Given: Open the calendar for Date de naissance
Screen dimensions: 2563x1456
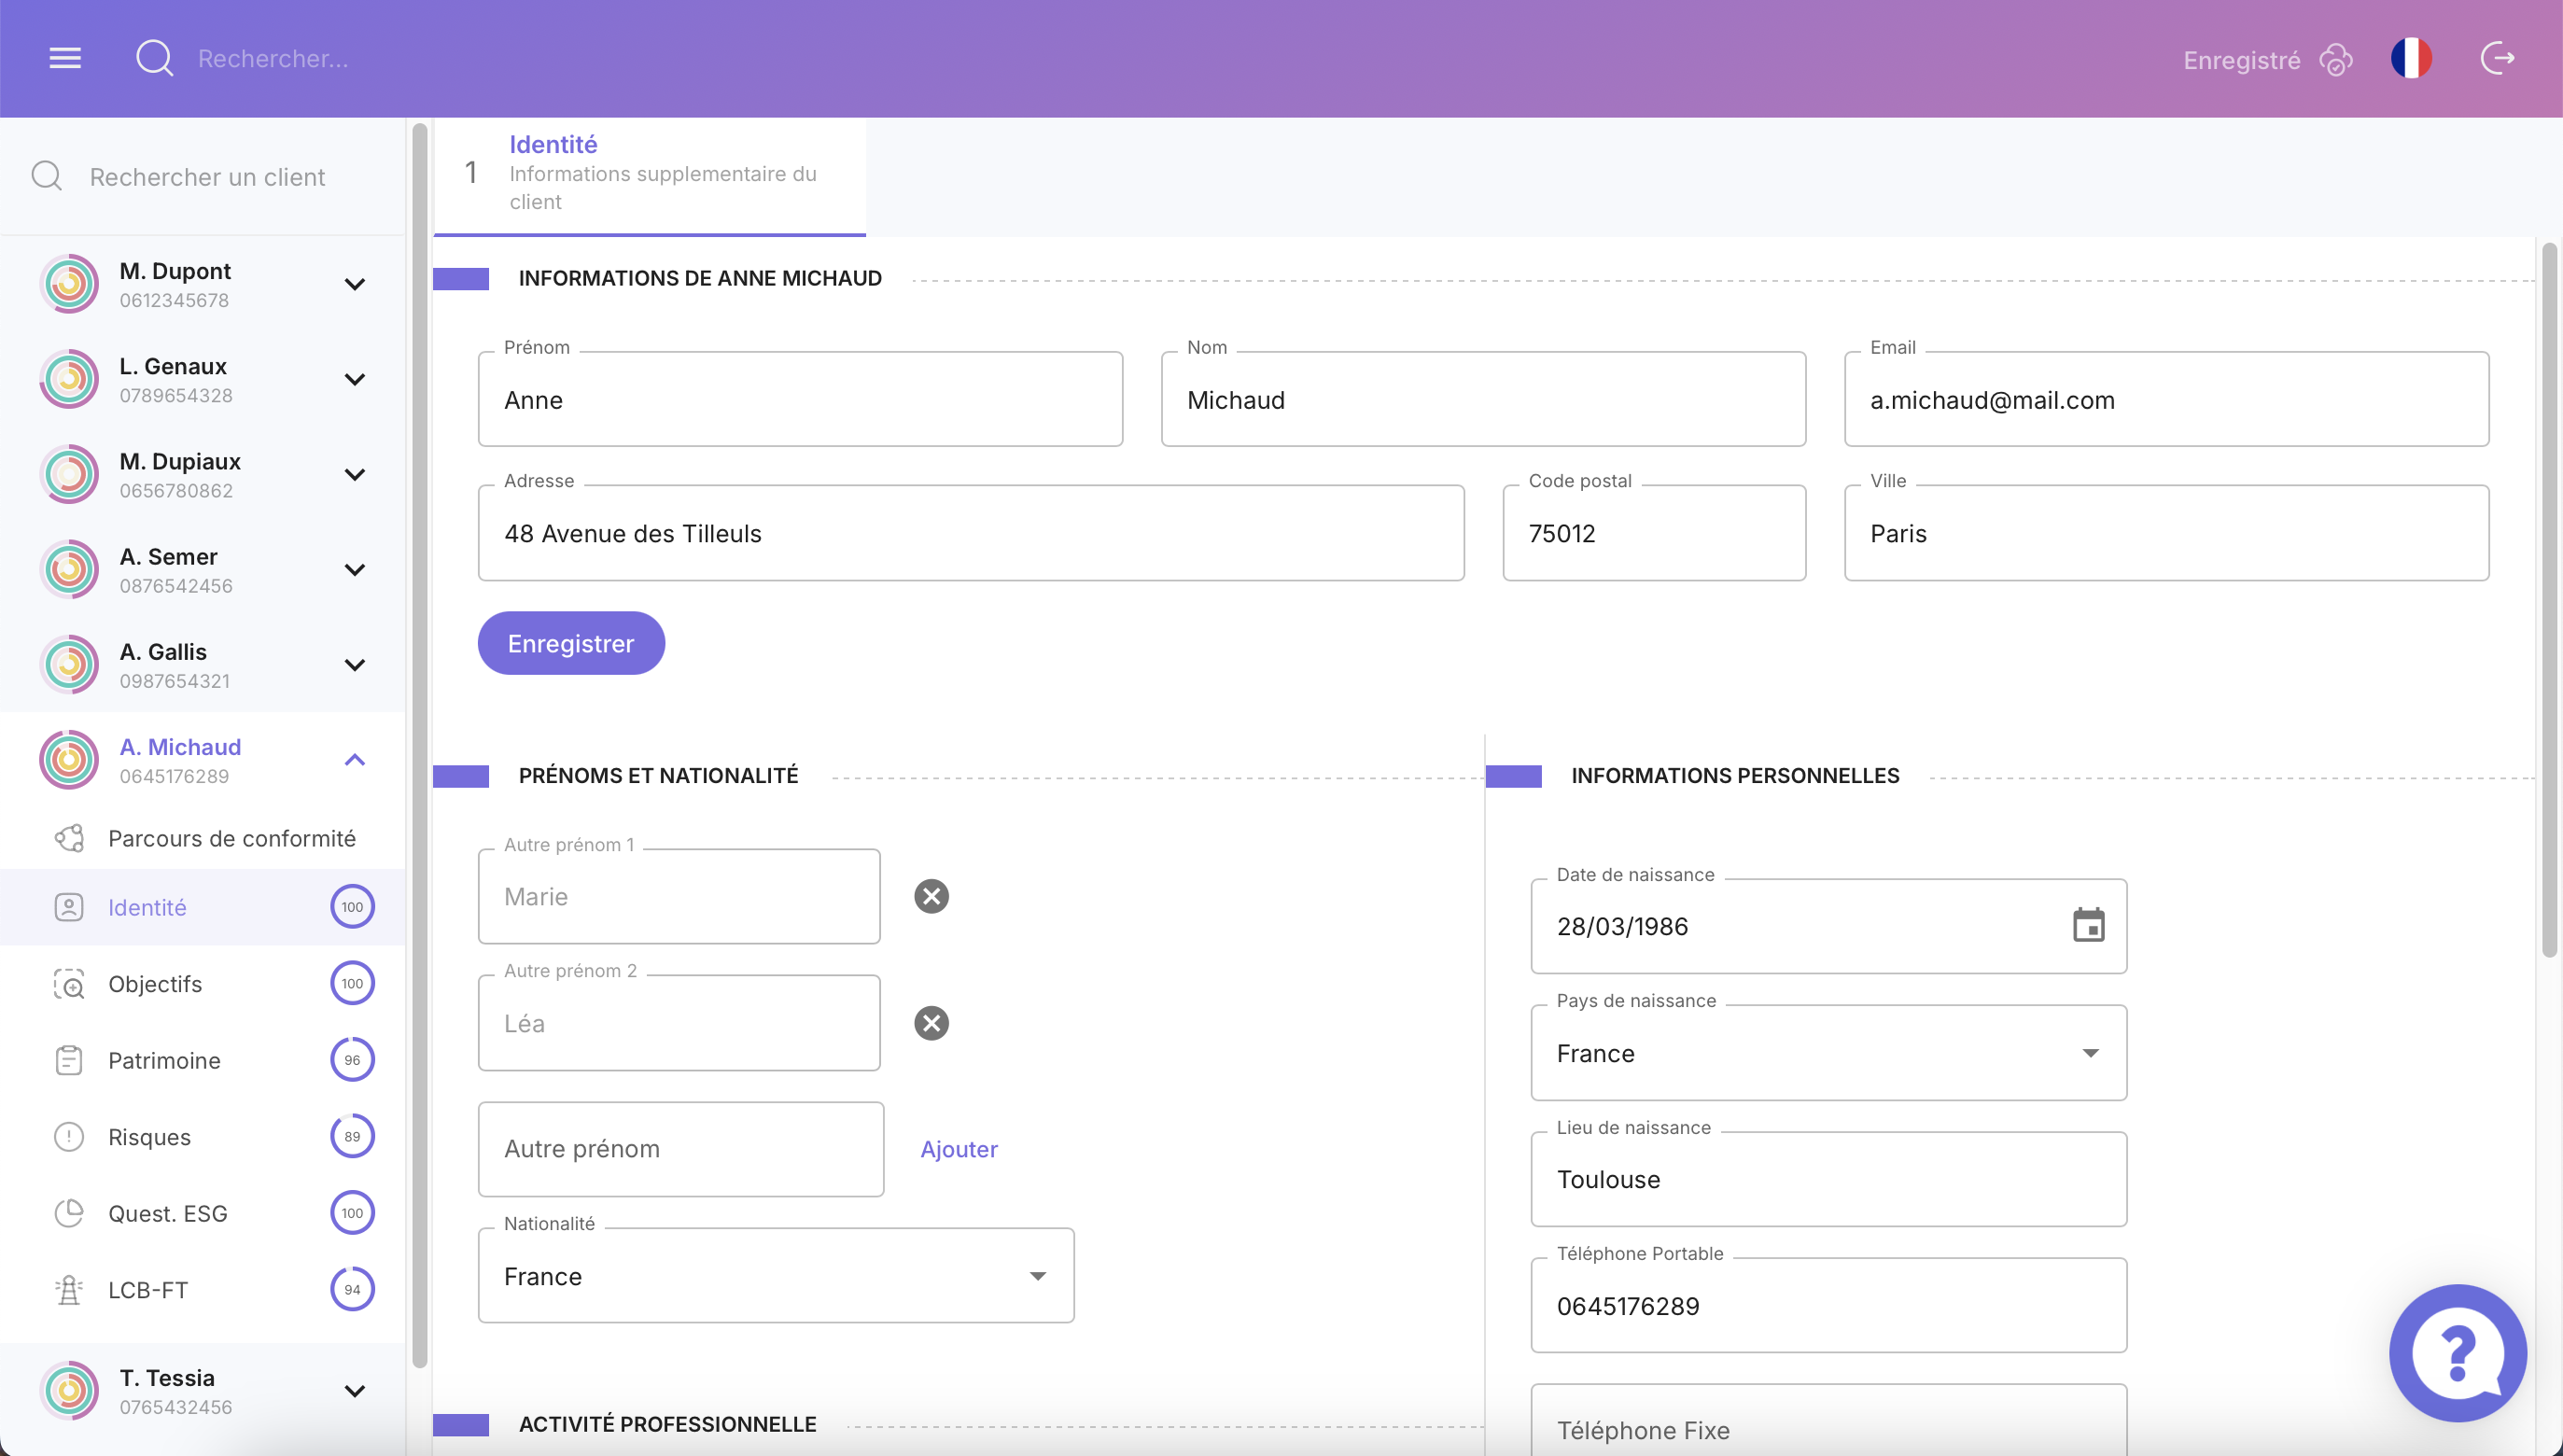Looking at the screenshot, I should point(2088,926).
